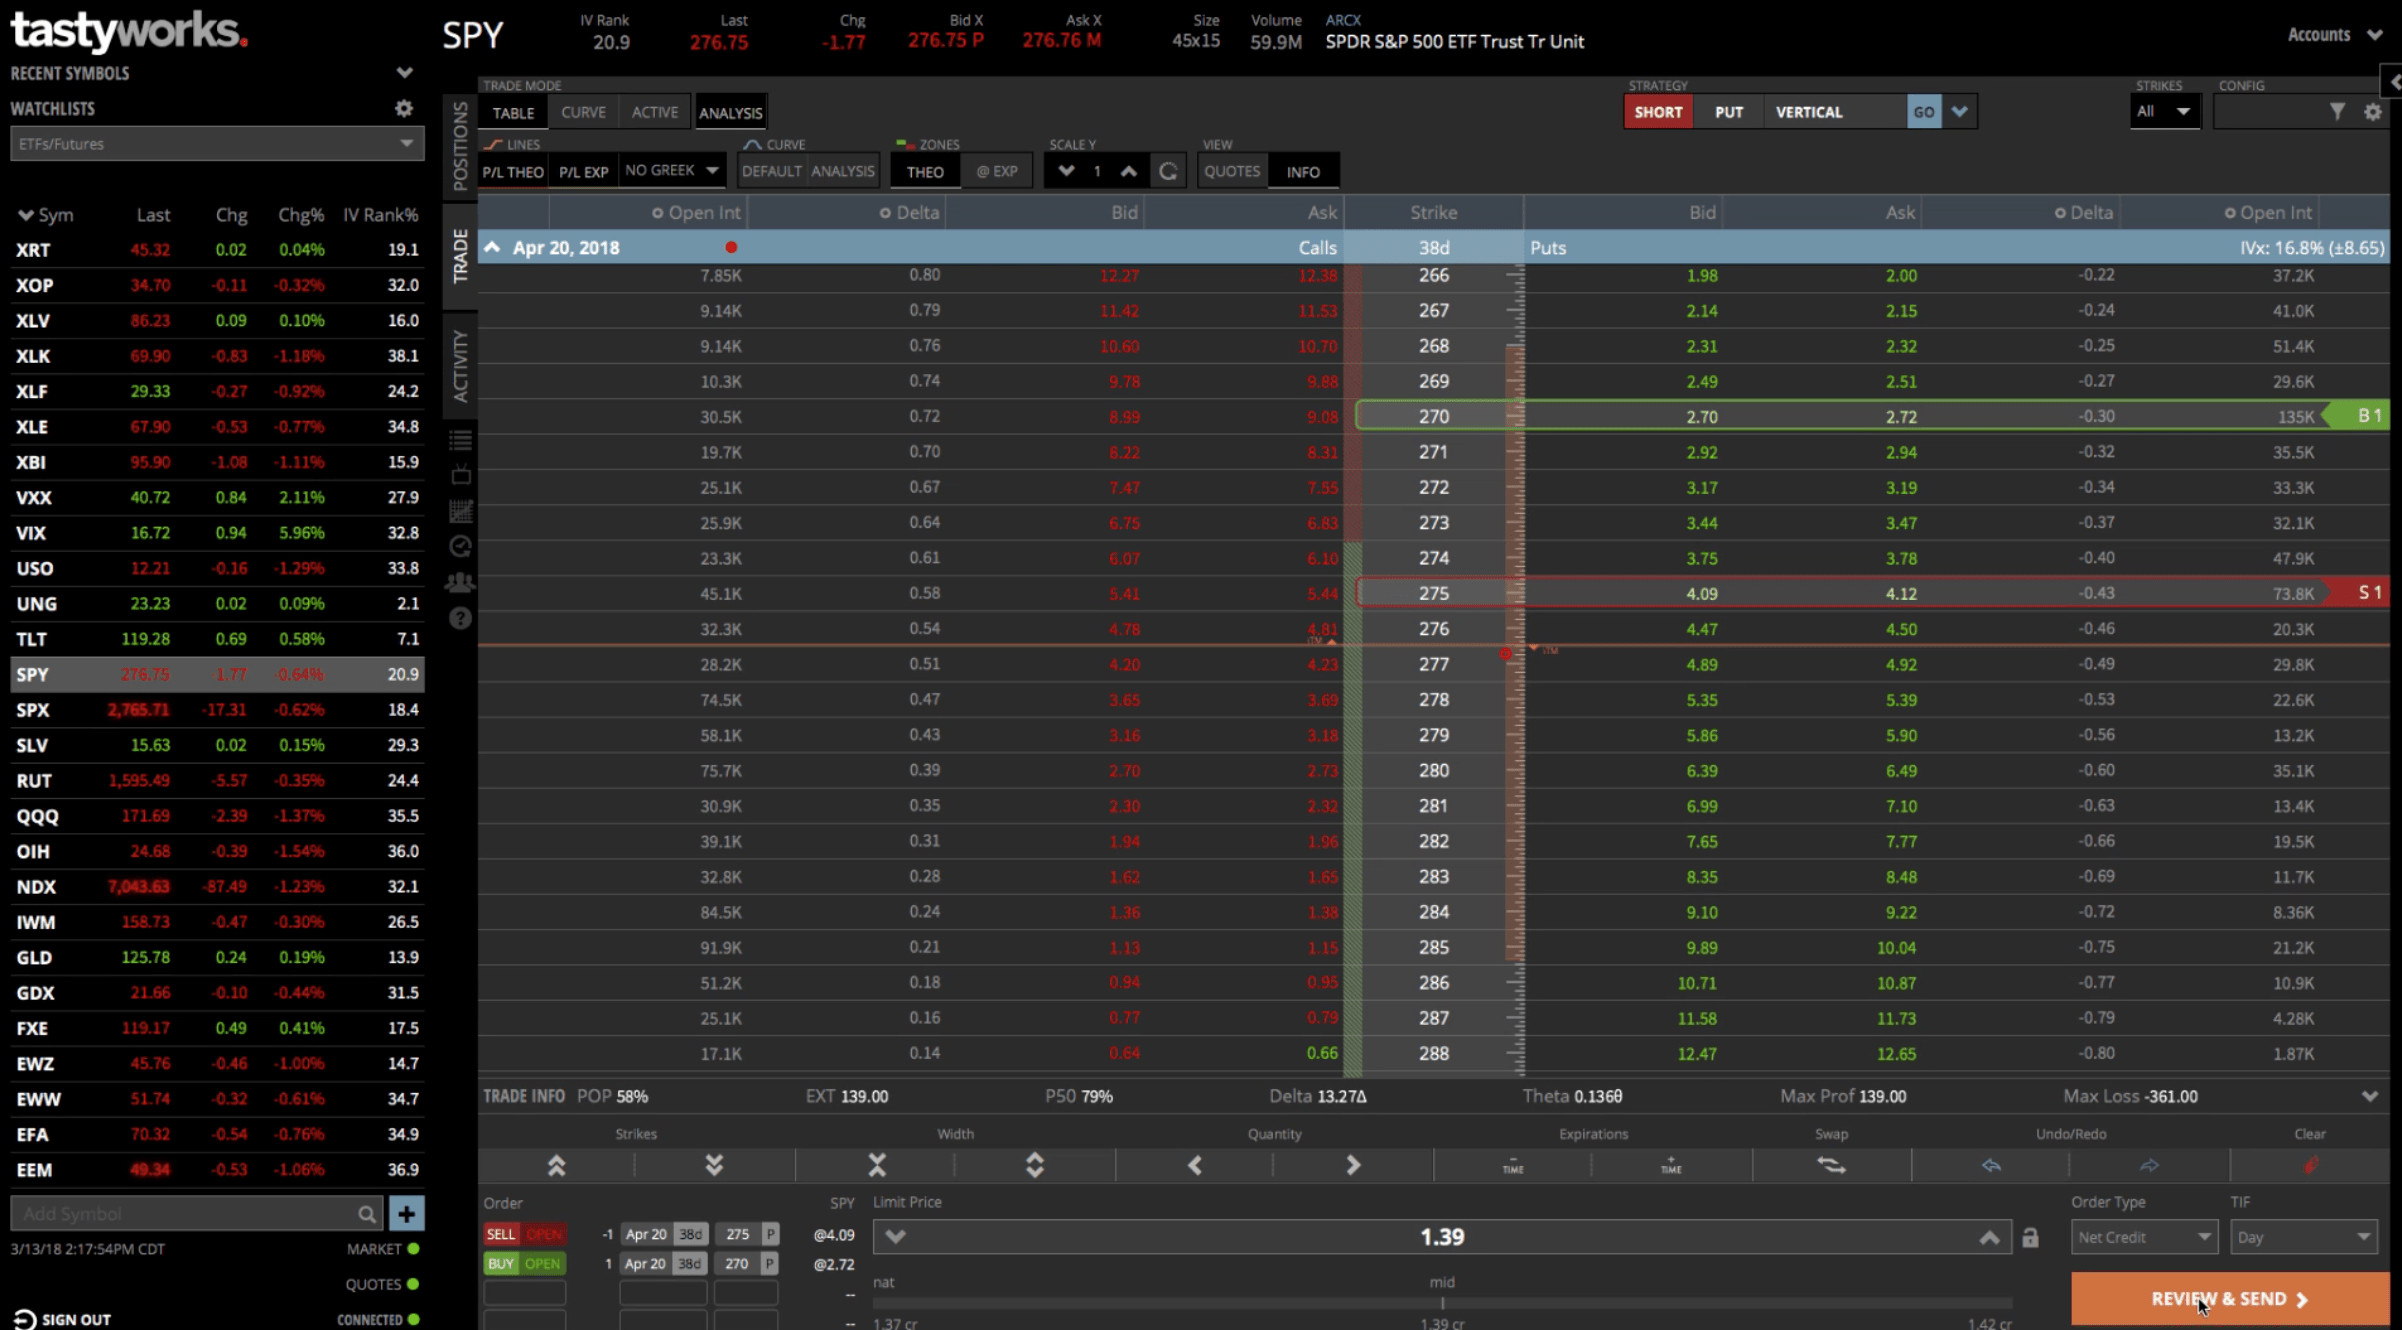Screen dimensions: 2402x1330
Task: Open ACTIVITY side tab
Action: pyautogui.click(x=460, y=366)
